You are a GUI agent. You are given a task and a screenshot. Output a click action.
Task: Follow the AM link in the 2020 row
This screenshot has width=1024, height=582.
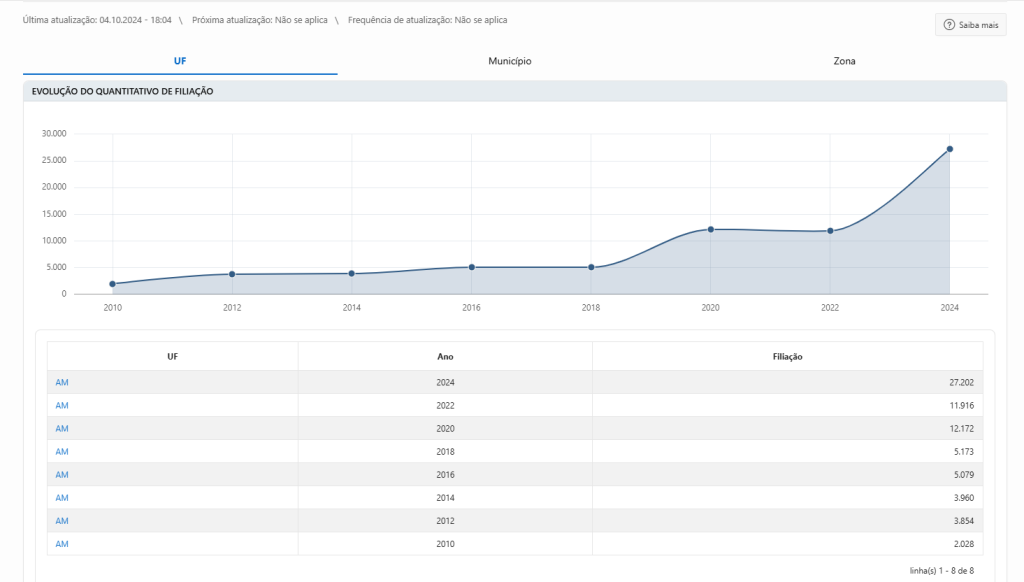[62, 429]
